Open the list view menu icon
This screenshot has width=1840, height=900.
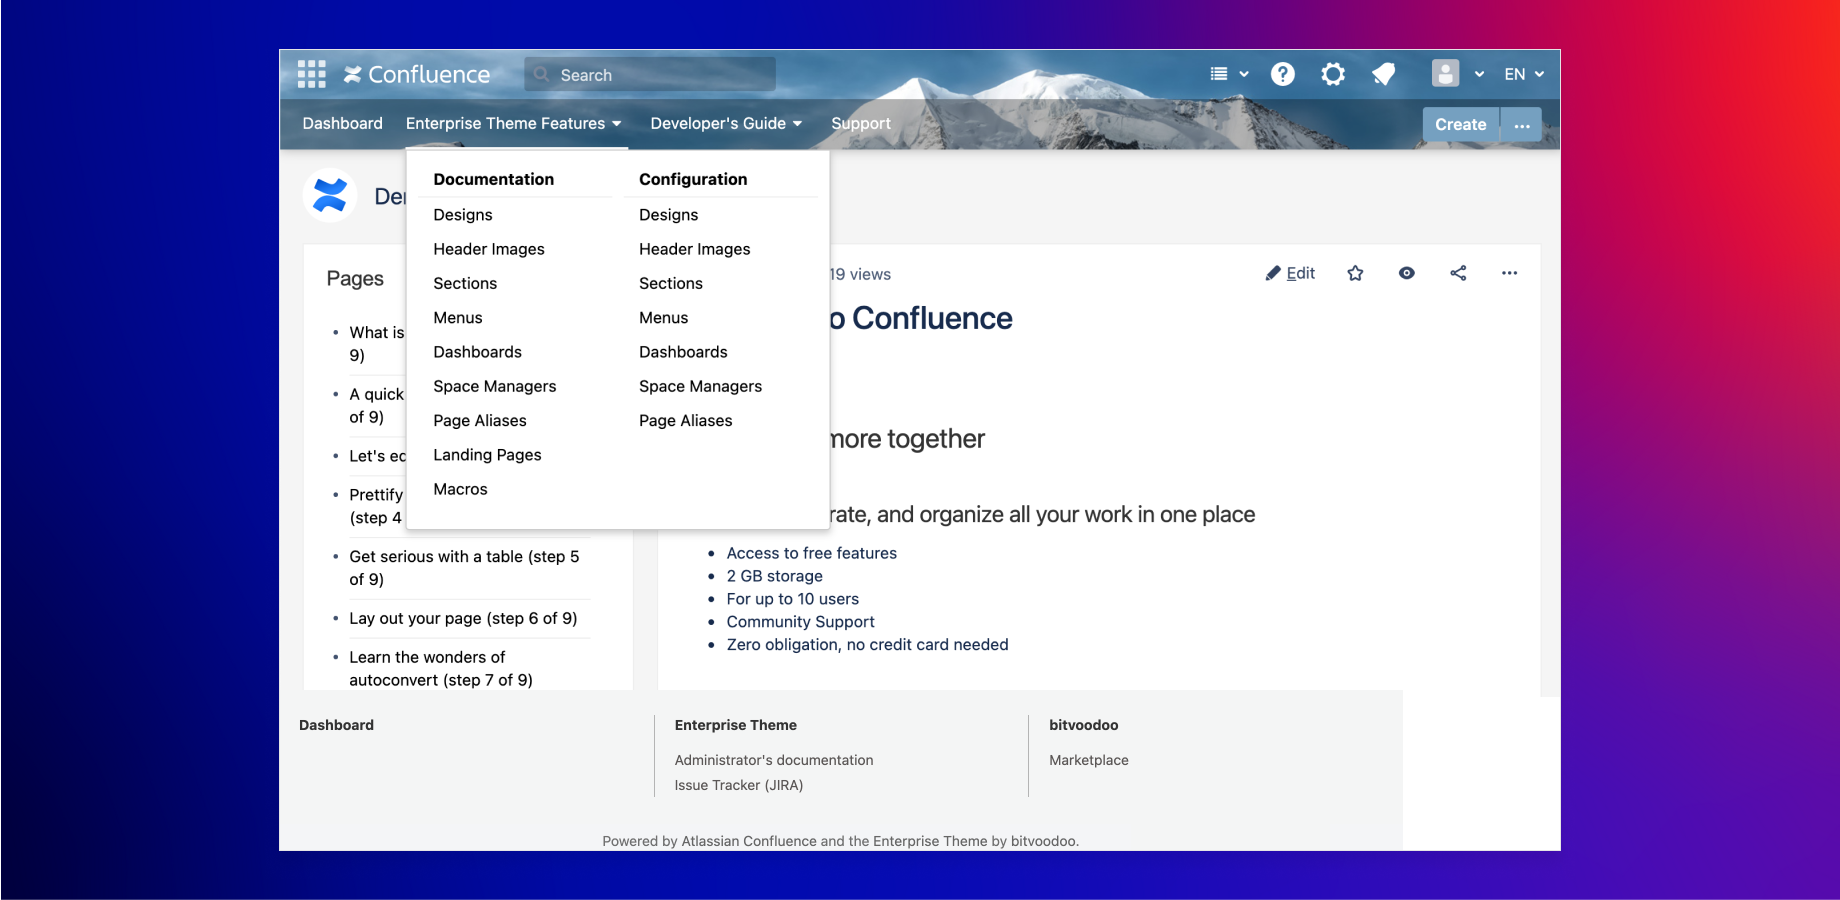tap(1219, 74)
